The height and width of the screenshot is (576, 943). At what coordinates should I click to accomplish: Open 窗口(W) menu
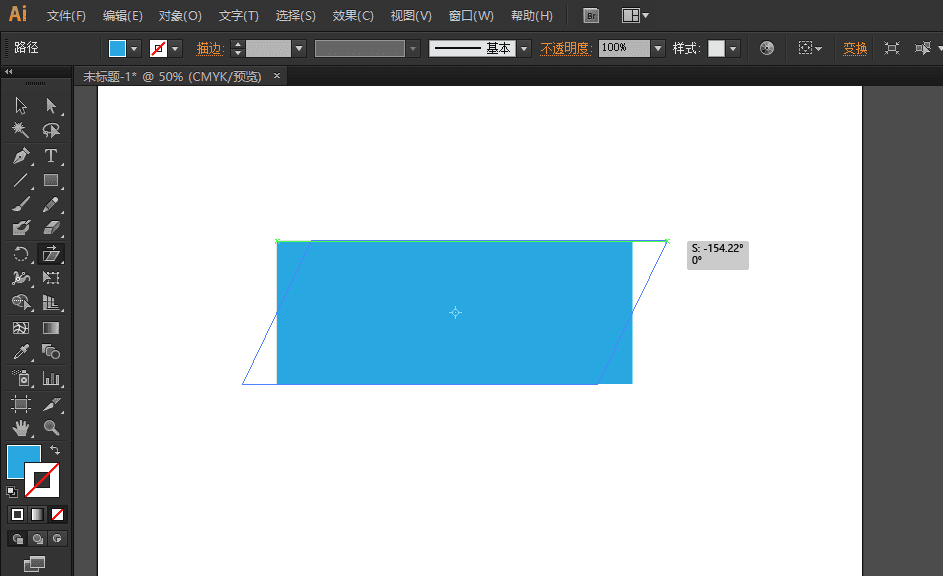(471, 16)
